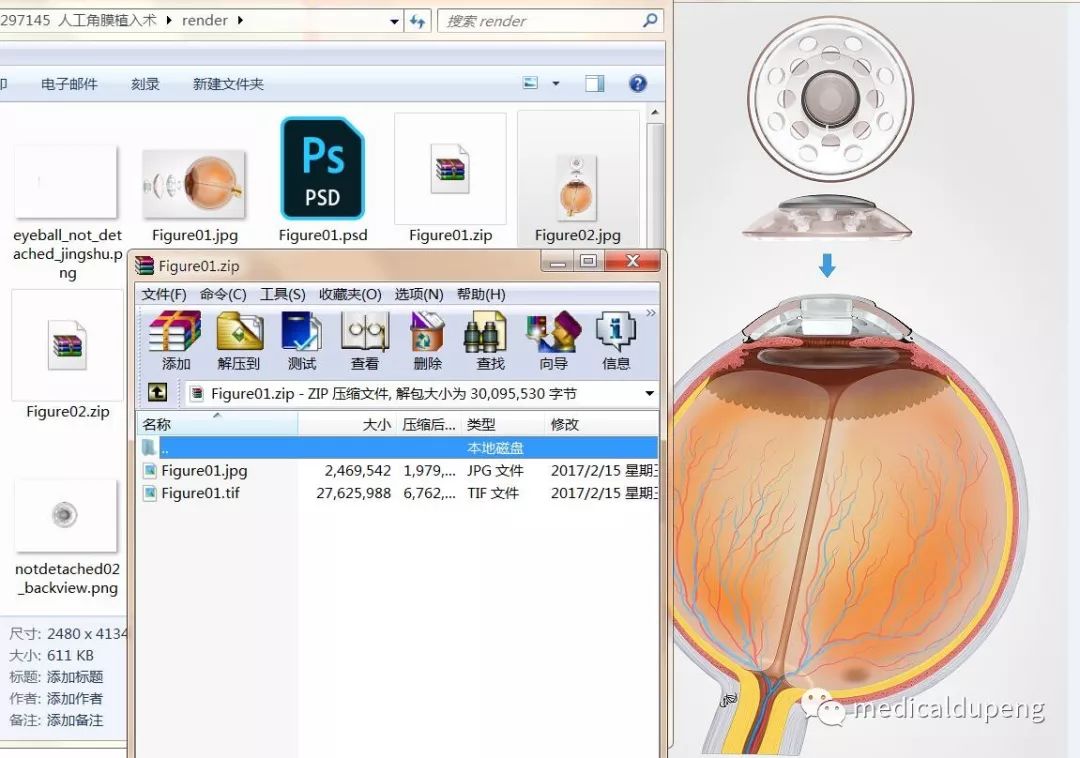The width and height of the screenshot is (1080, 758).
Task: Select Figure01.tif in the archive list
Action: point(200,493)
